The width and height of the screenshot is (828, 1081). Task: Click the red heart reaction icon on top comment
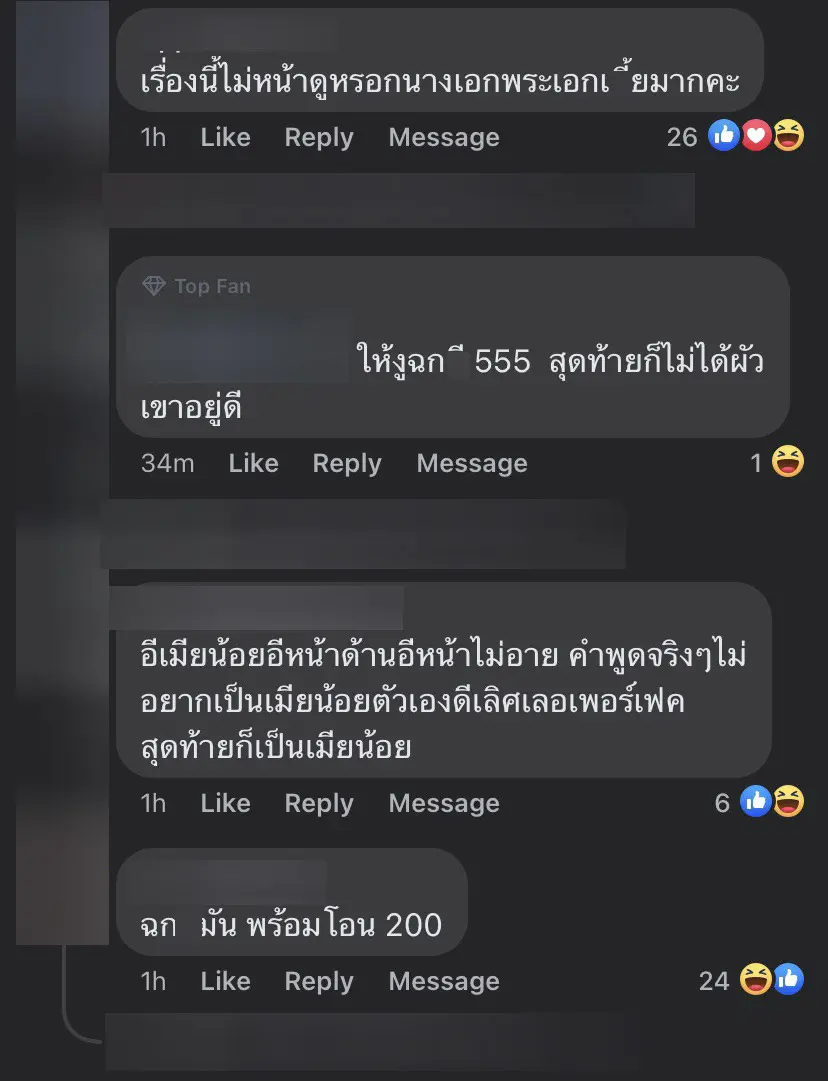756,135
